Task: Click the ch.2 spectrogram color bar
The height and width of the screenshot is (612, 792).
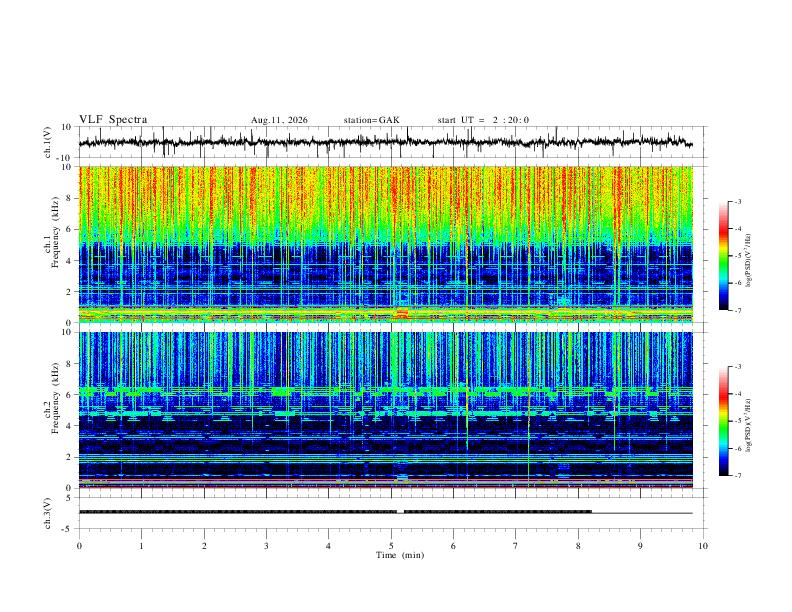Action: pyautogui.click(x=723, y=421)
